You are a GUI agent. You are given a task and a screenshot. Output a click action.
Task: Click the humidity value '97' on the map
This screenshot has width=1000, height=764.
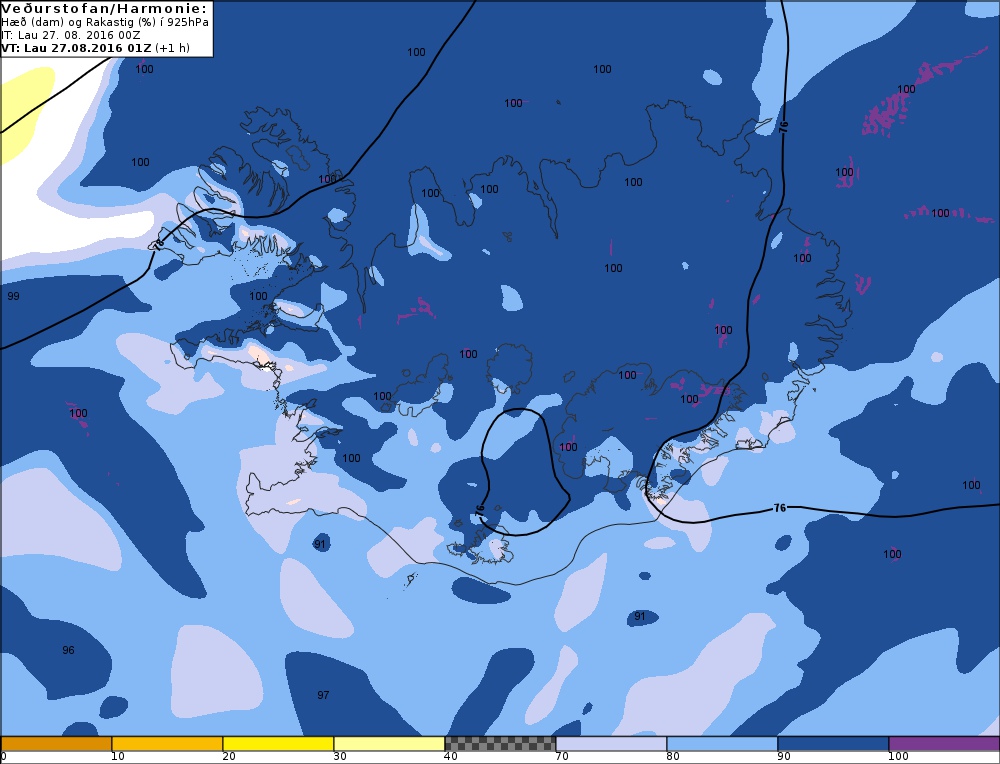323,694
